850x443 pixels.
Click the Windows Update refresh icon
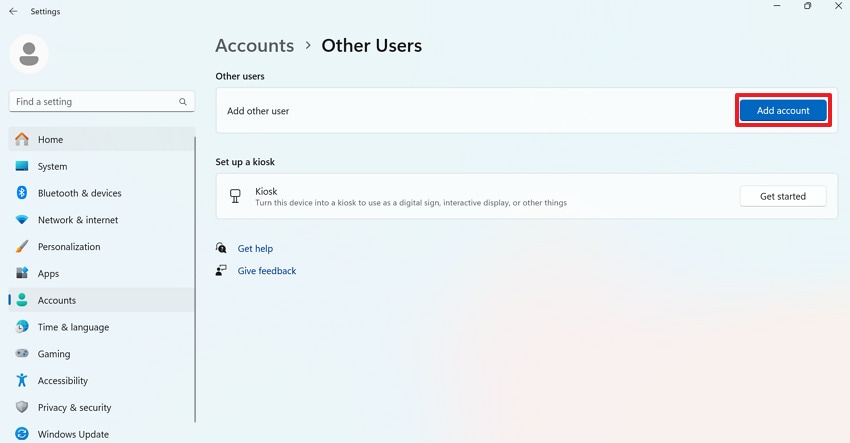(x=22, y=434)
